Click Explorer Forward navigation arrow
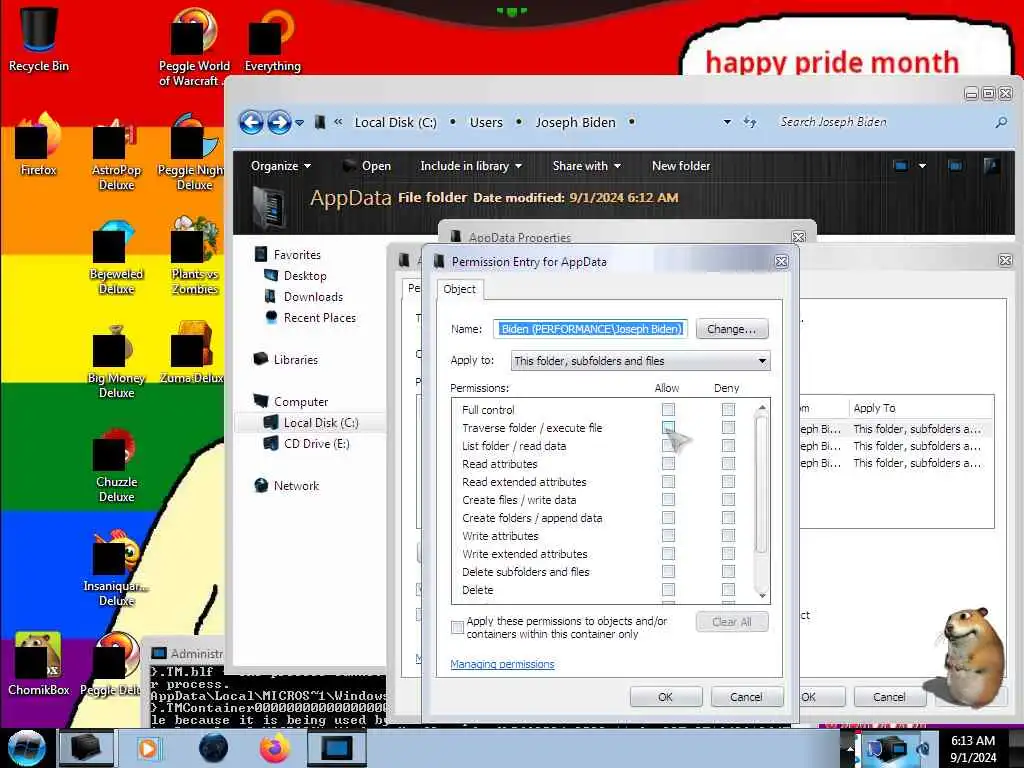Screen dimensions: 1024x768 tap(279, 122)
